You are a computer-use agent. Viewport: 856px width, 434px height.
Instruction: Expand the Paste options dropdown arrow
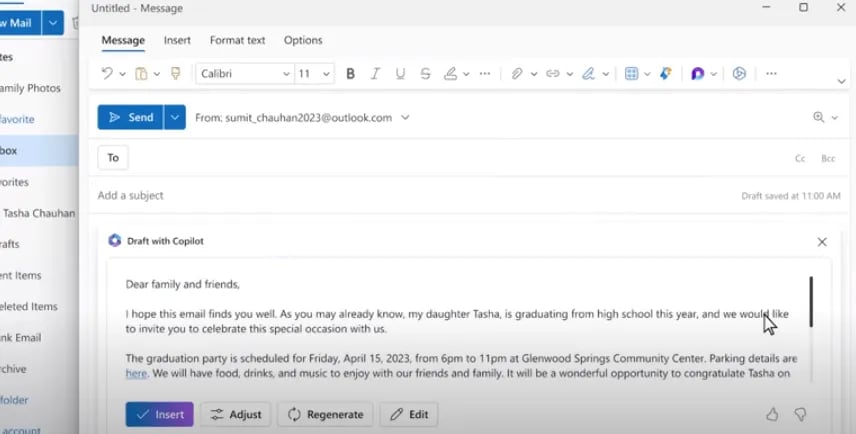(x=157, y=74)
